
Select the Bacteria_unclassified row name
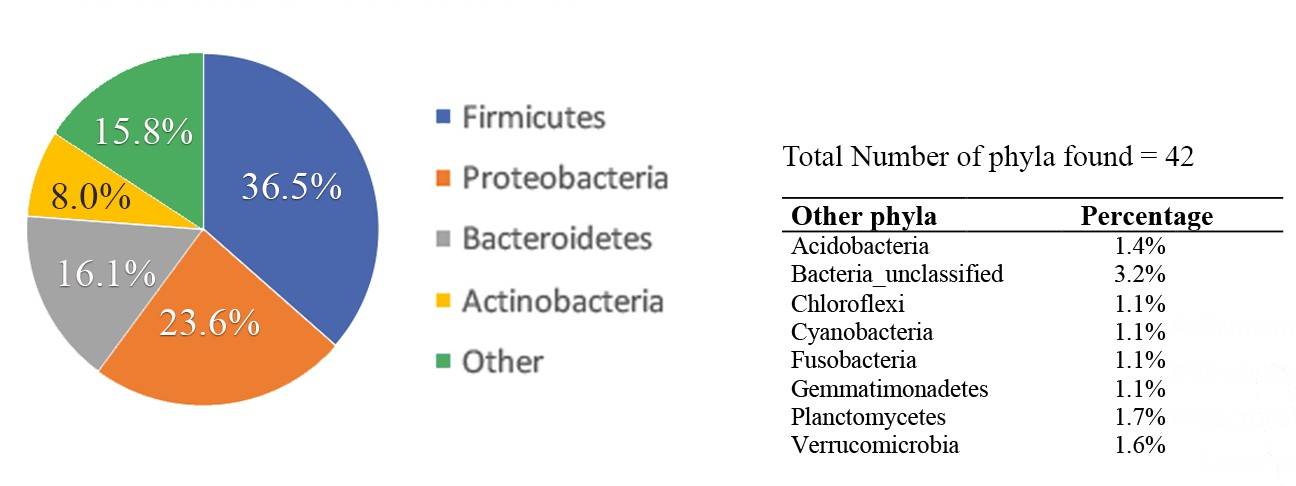897,274
